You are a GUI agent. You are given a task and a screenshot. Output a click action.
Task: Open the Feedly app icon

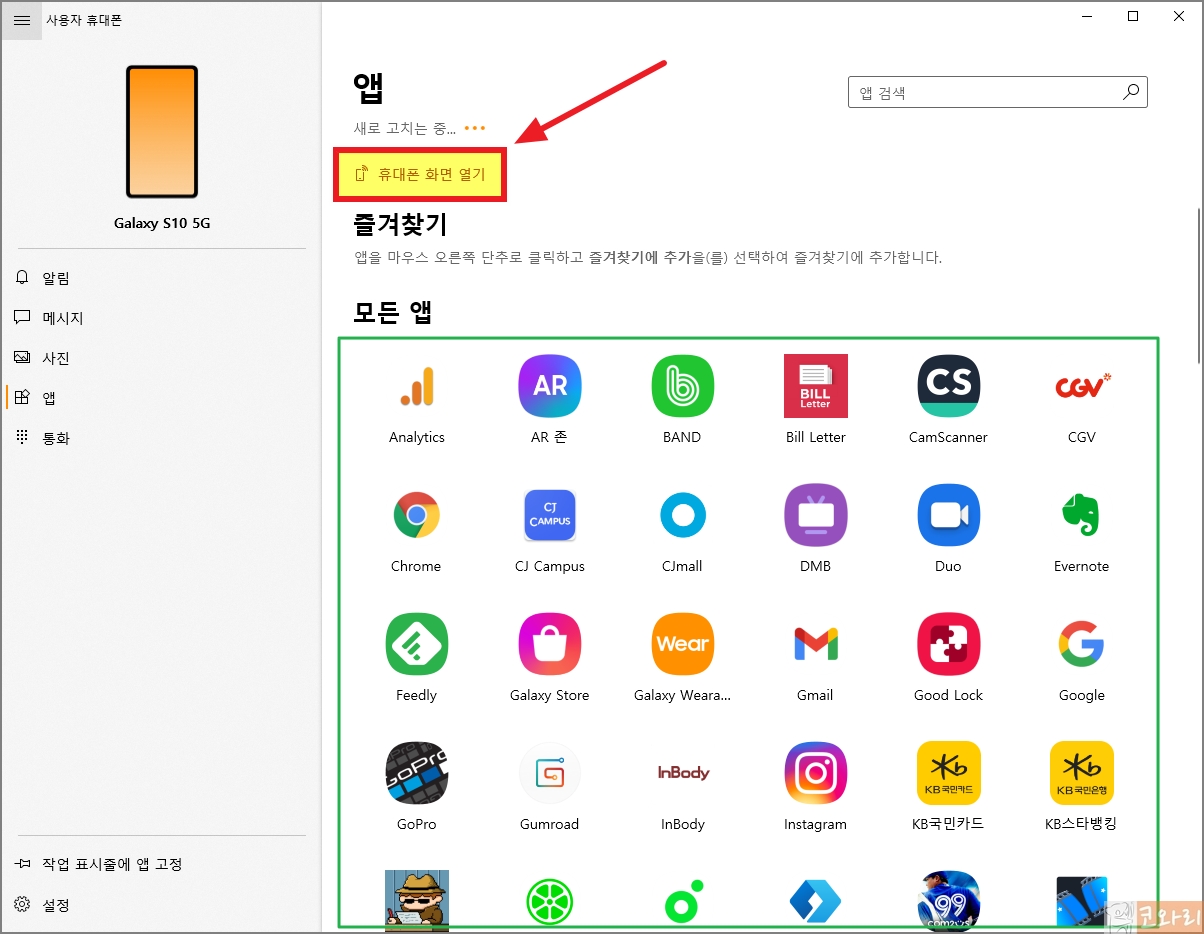416,644
